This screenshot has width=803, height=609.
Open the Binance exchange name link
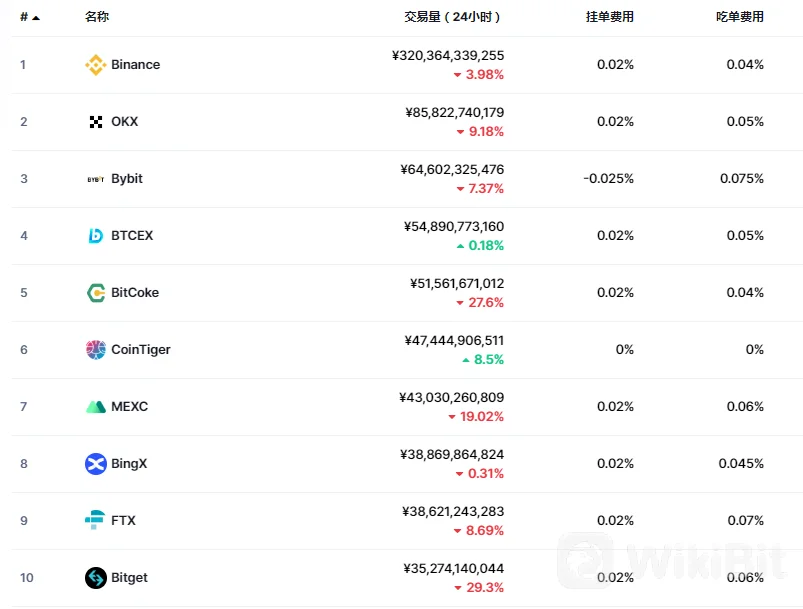tap(135, 65)
